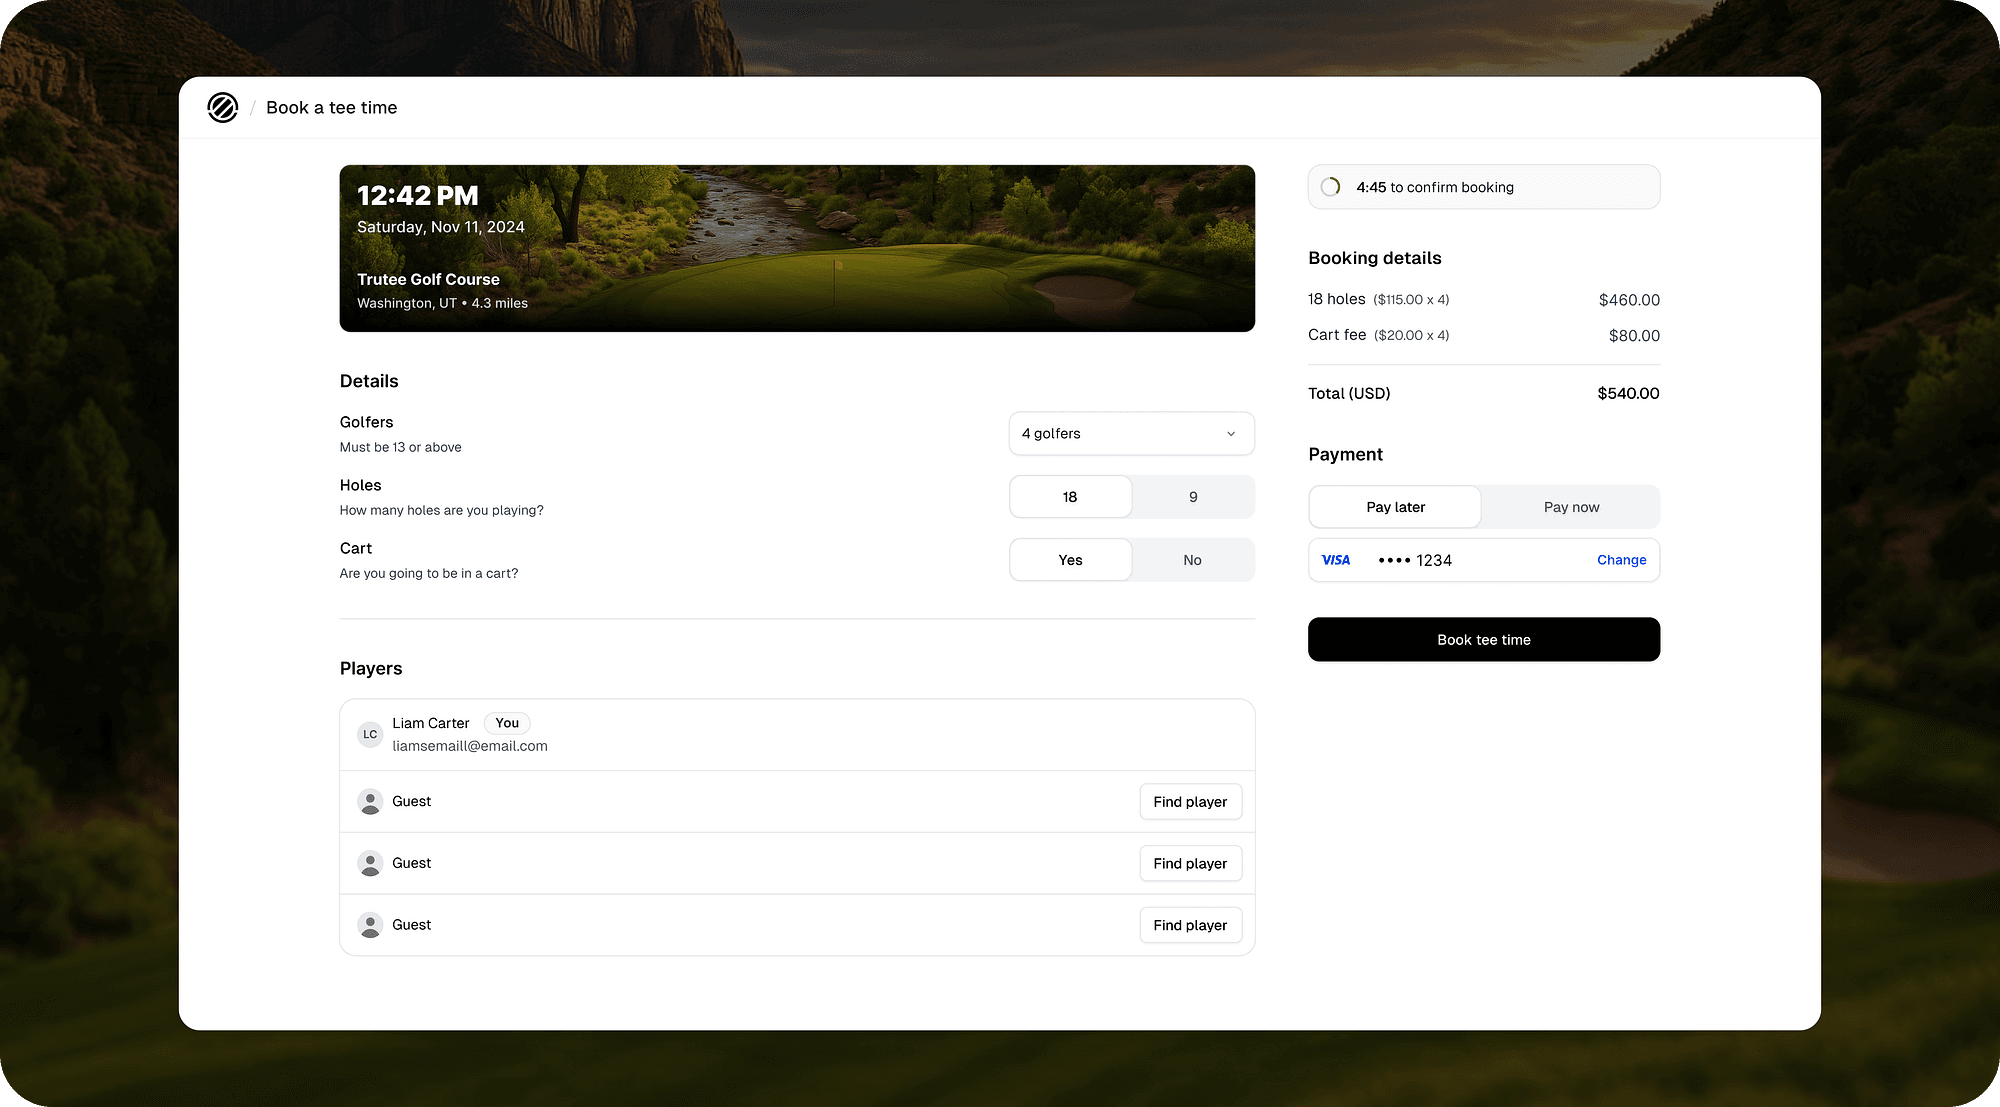Click Liam Carter's LC avatar
The width and height of the screenshot is (2000, 1107).
click(x=370, y=734)
